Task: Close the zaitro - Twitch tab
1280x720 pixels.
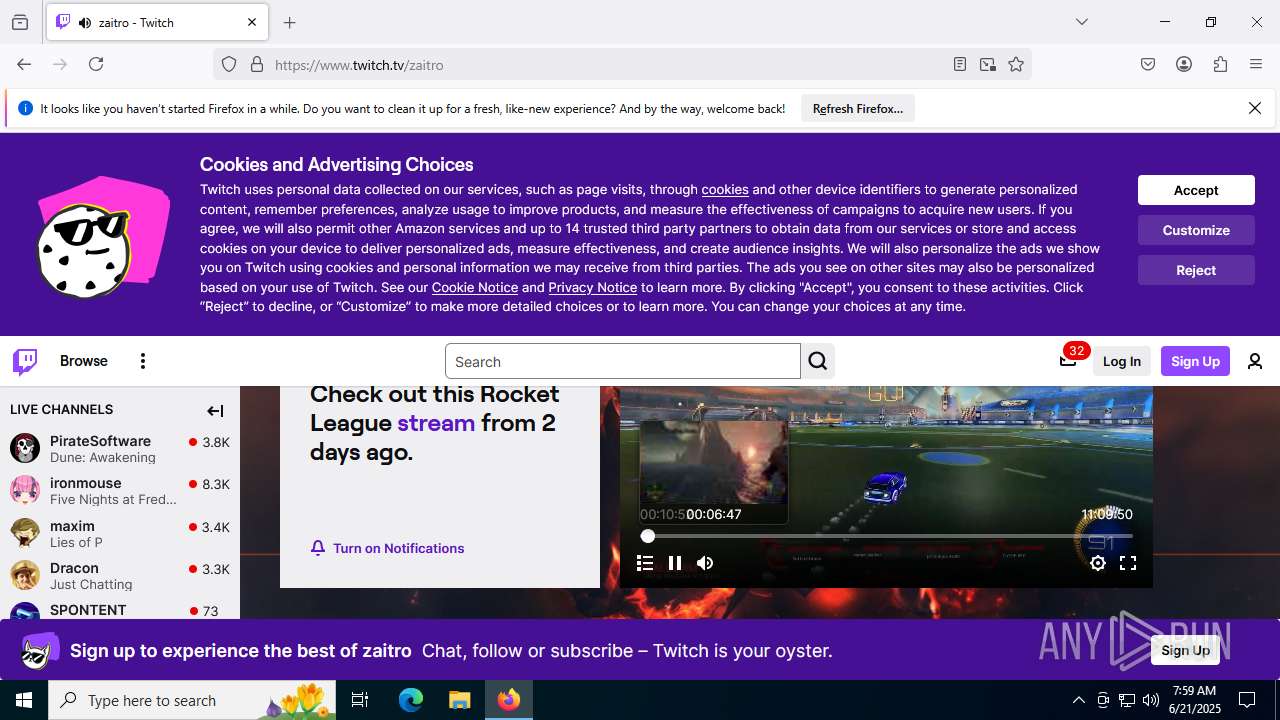Action: click(252, 22)
